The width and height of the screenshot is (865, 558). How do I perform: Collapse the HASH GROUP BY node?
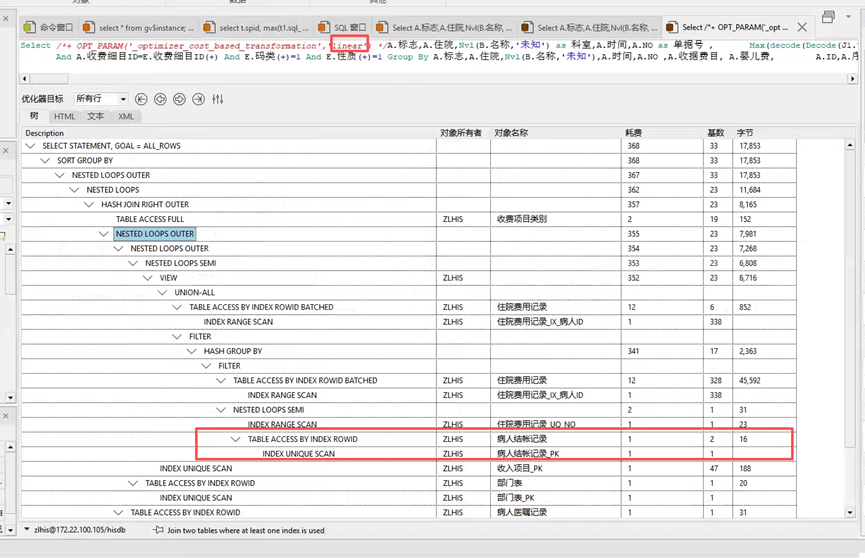point(191,351)
